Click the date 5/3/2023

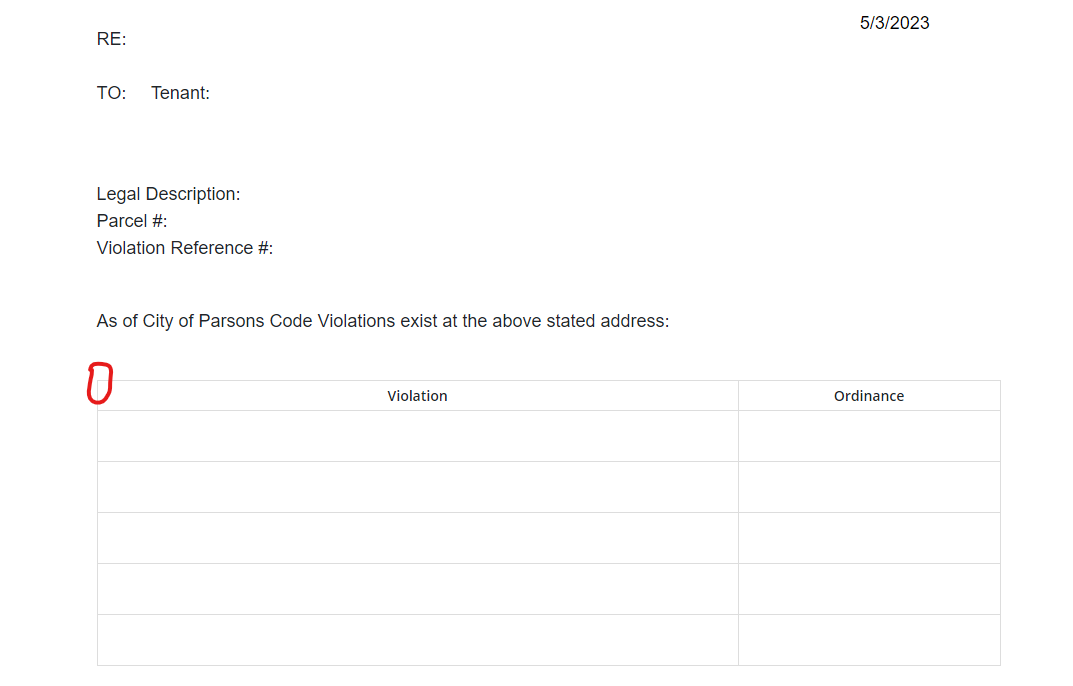pos(894,23)
